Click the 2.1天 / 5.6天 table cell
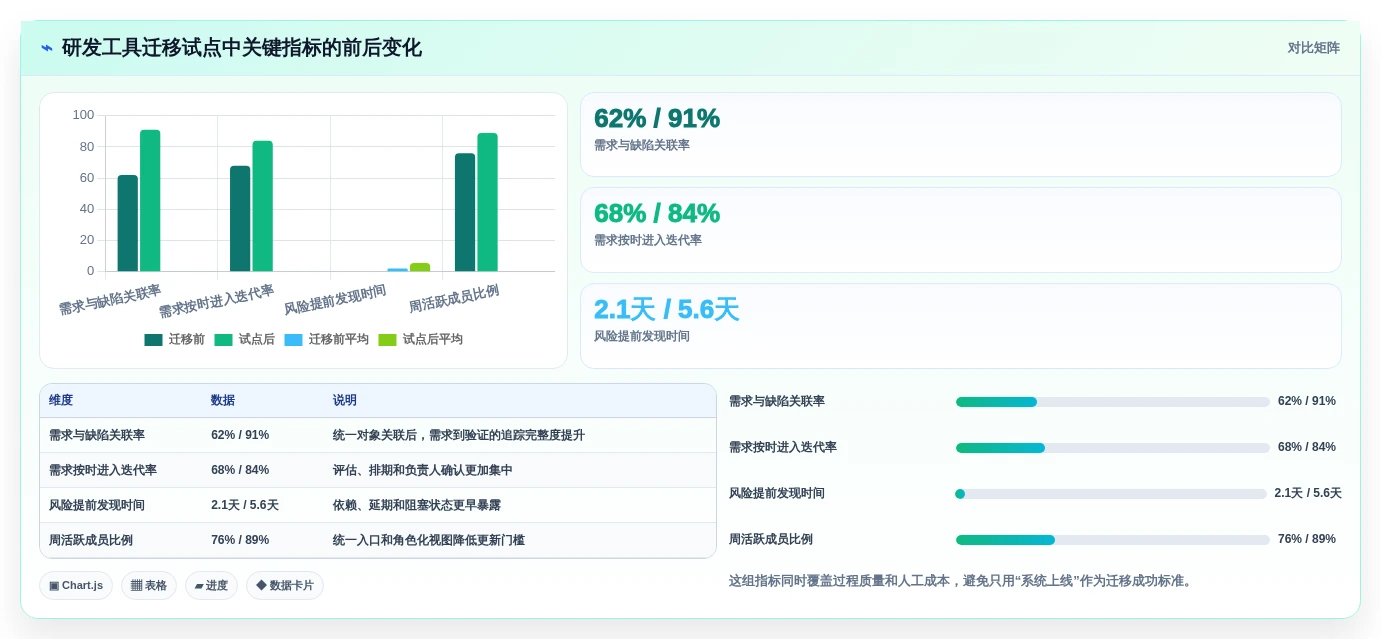The image size is (1381, 639). (x=263, y=505)
